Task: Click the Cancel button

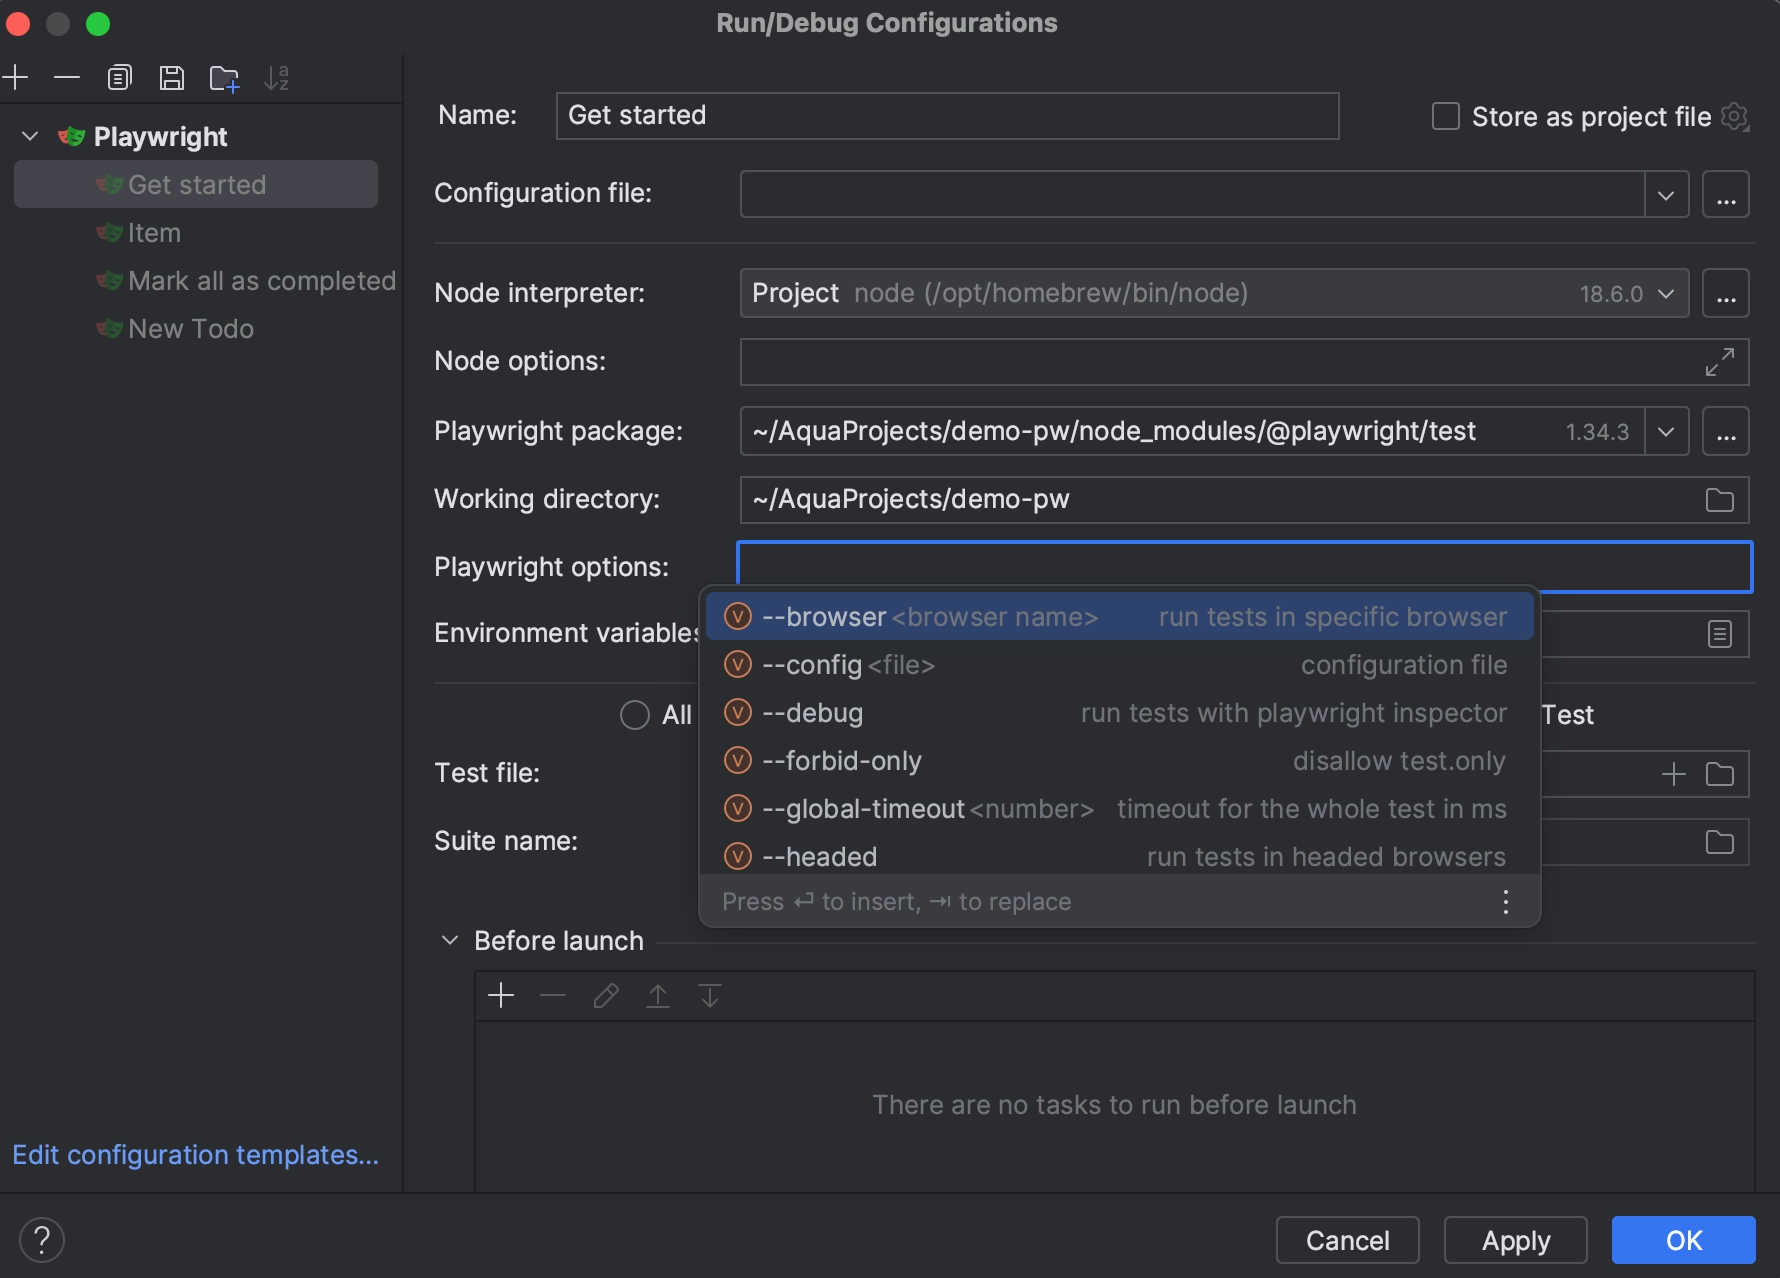Action: pos(1347,1240)
